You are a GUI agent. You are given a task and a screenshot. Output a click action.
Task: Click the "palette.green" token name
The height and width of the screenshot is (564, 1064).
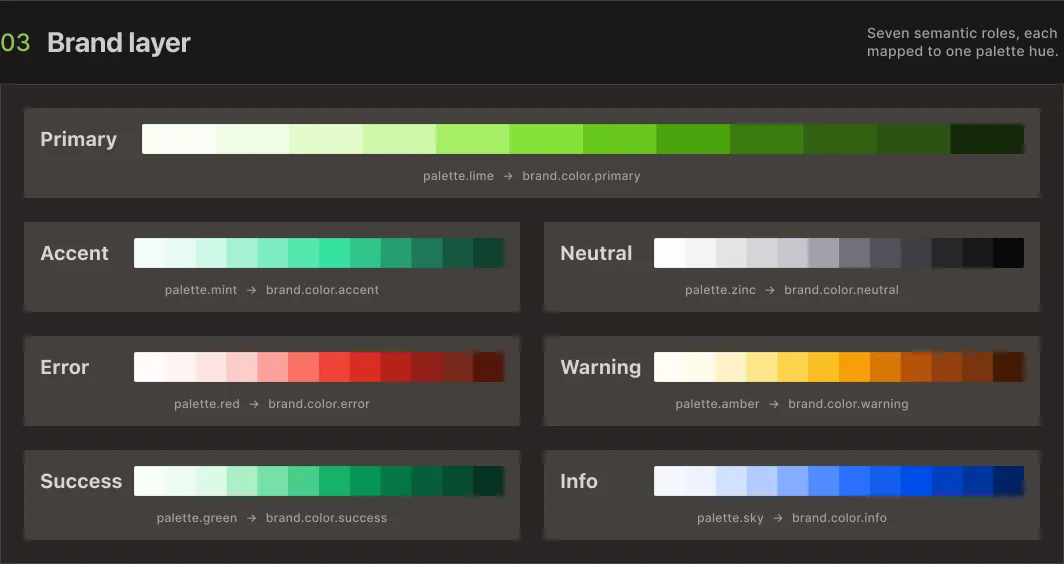tap(197, 519)
